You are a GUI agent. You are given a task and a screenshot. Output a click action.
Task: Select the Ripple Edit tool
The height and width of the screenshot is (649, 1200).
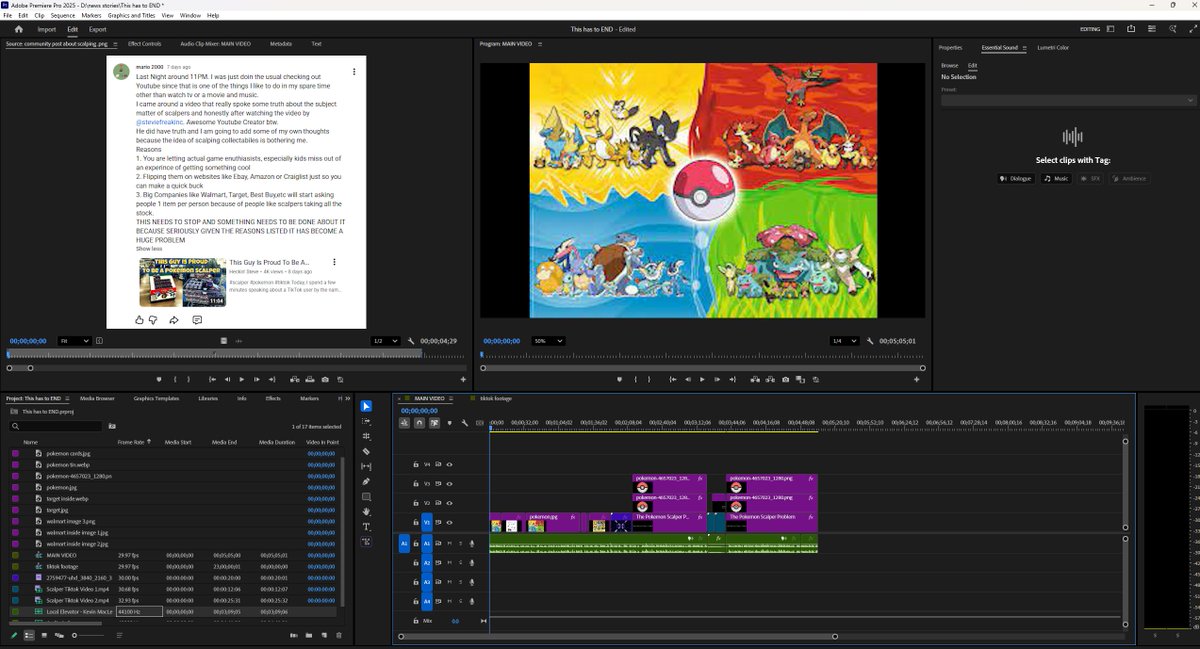click(x=366, y=436)
